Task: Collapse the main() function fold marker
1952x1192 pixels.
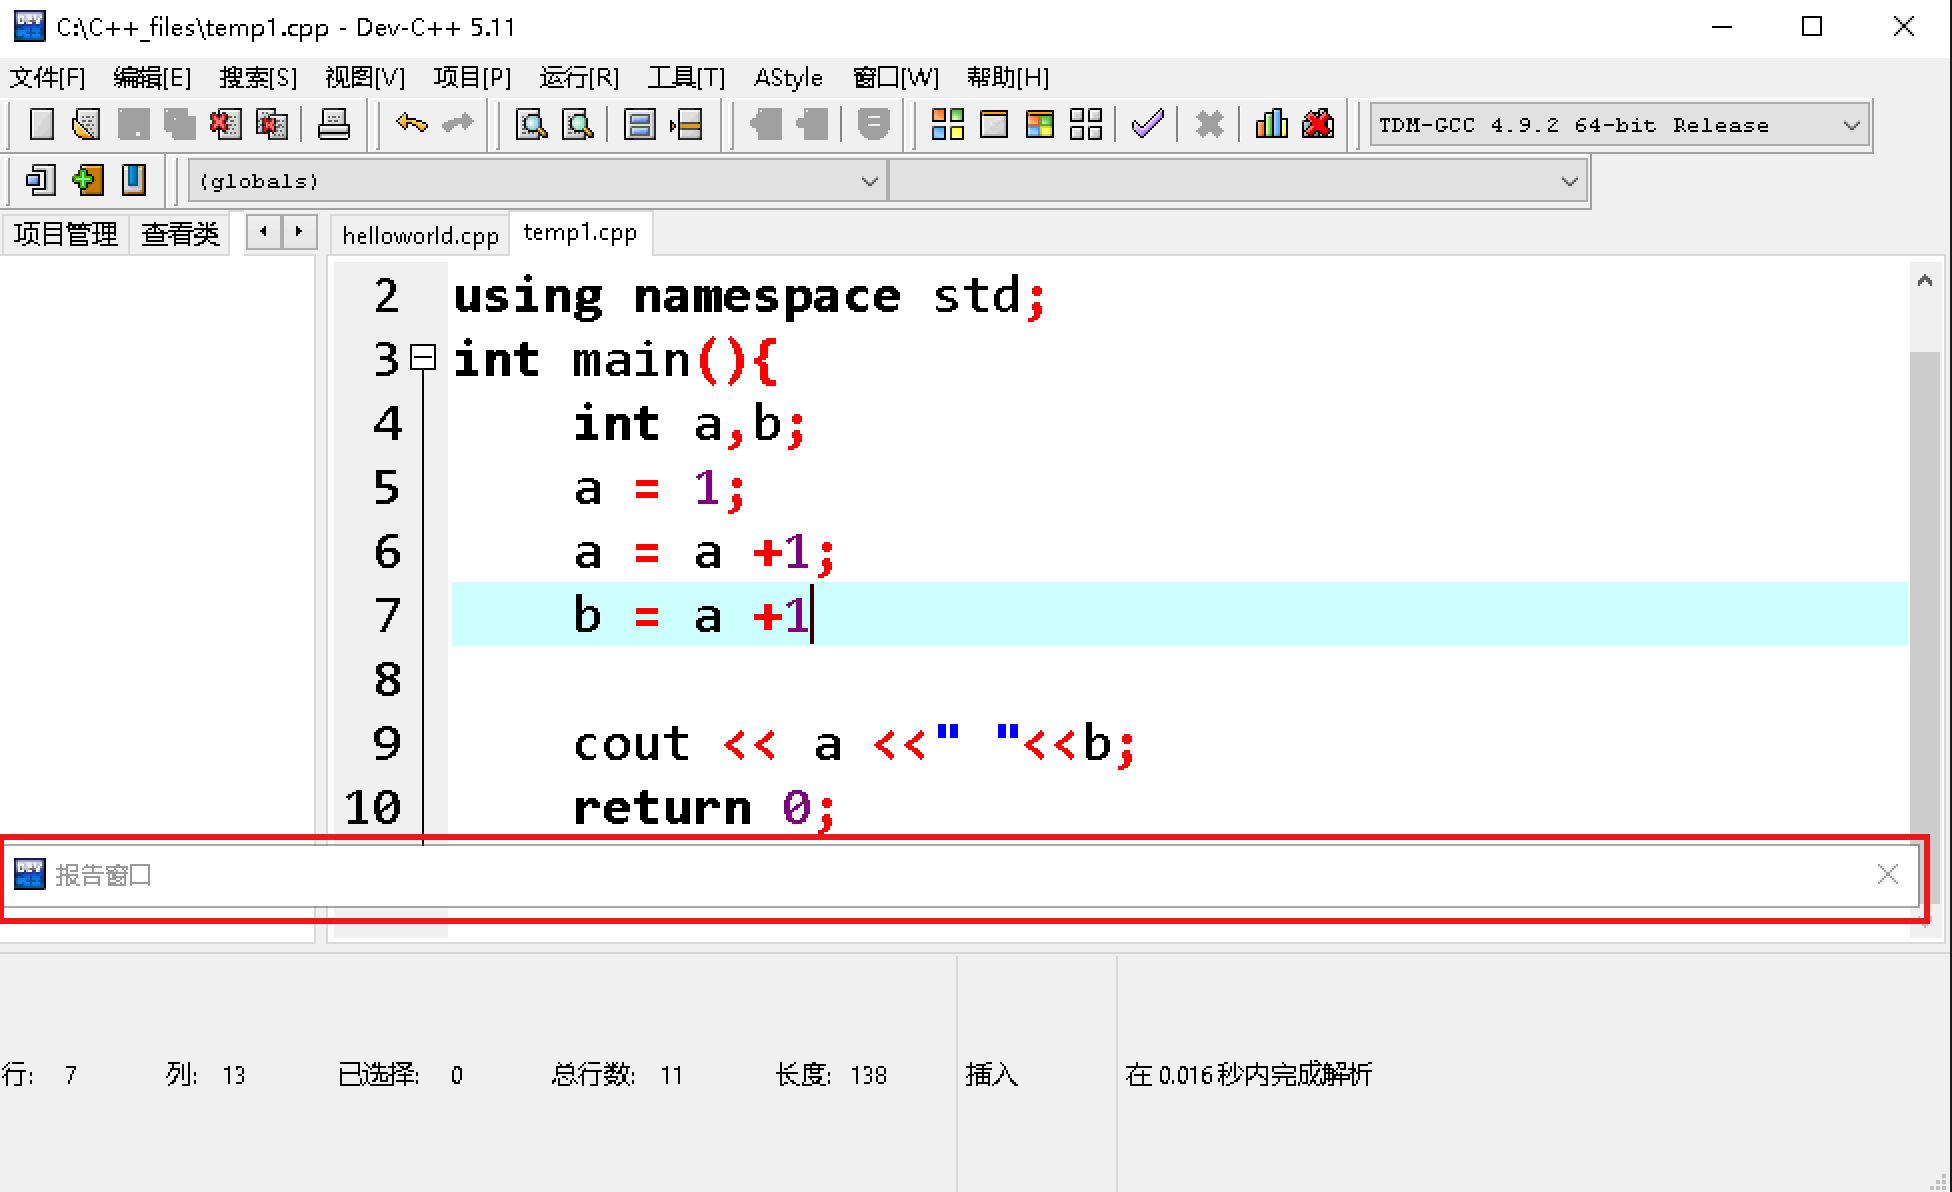Action: point(424,358)
